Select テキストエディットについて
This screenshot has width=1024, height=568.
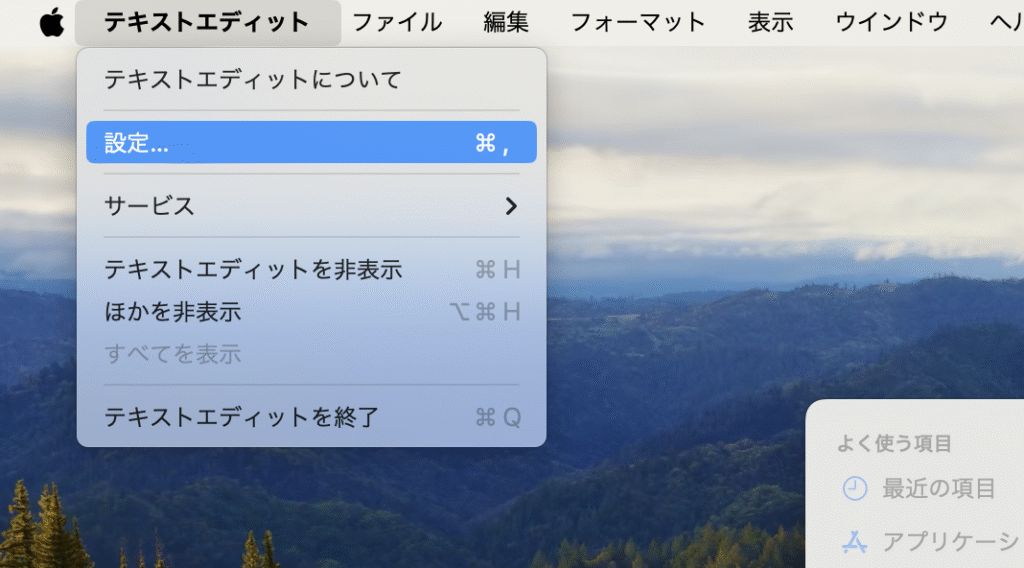coord(253,79)
